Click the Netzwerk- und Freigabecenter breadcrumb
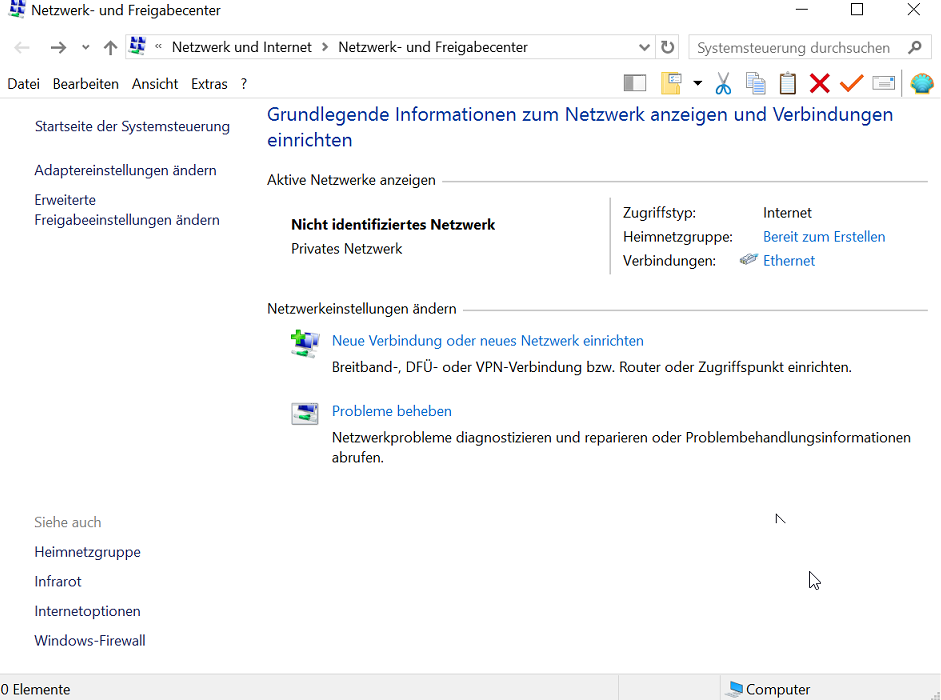Viewport: 941px width, 700px height. click(x=433, y=47)
